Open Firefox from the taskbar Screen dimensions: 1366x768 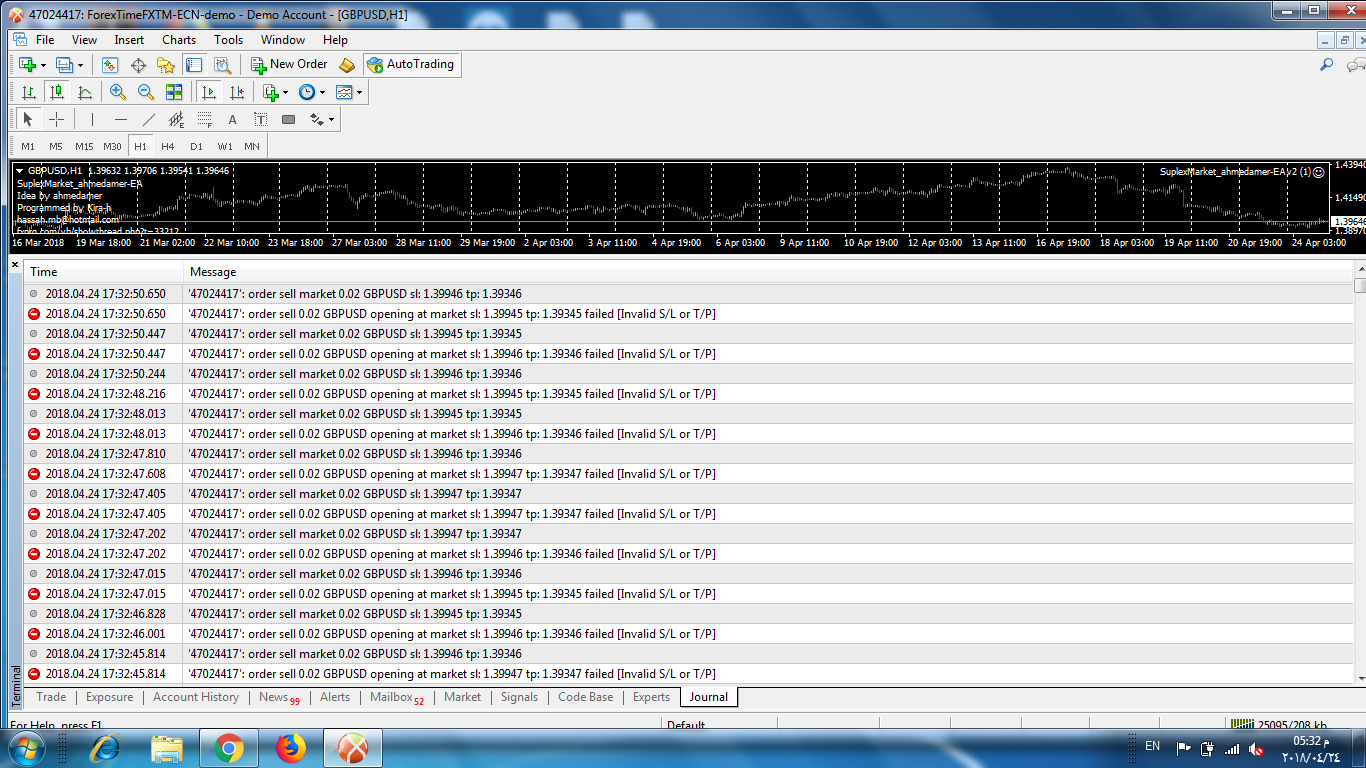[291, 747]
